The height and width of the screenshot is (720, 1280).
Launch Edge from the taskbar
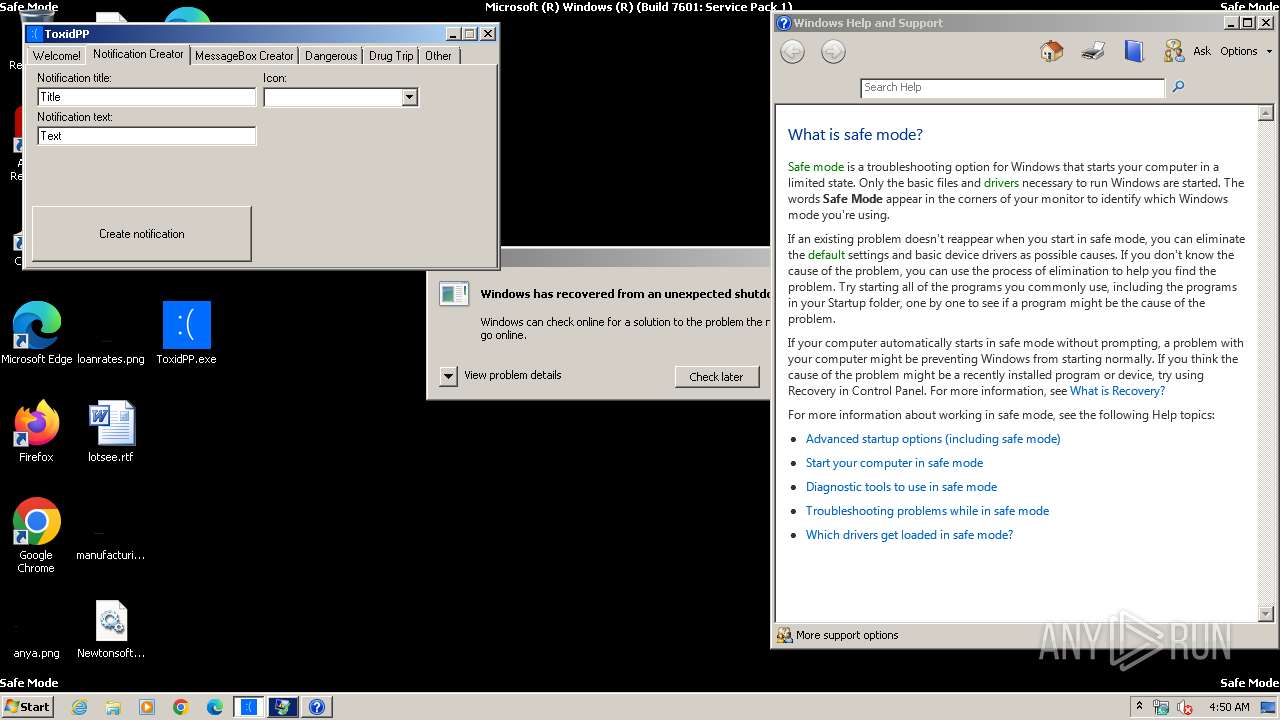(x=215, y=707)
